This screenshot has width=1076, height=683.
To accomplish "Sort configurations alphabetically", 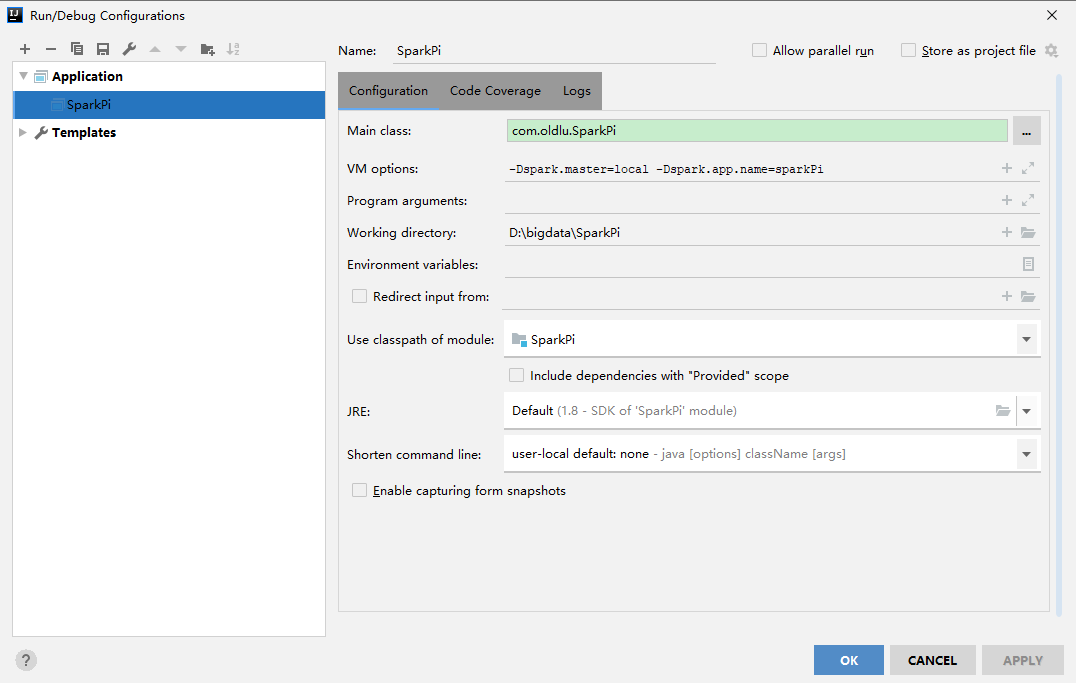I will [x=233, y=49].
